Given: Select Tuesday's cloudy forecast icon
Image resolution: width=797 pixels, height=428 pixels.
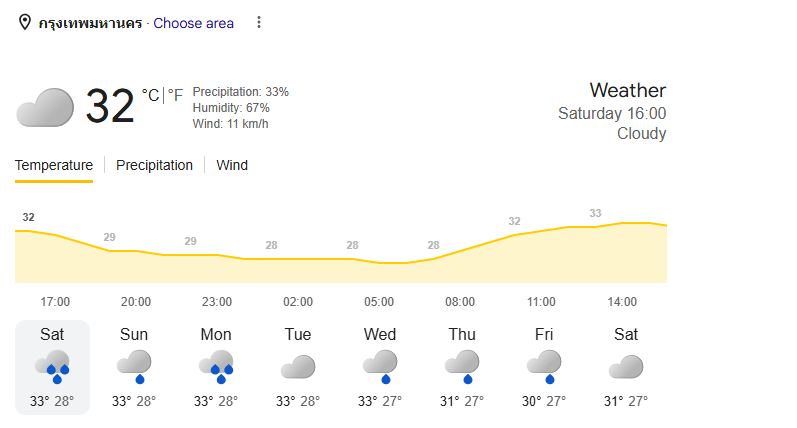Looking at the screenshot, I should click(x=298, y=366).
